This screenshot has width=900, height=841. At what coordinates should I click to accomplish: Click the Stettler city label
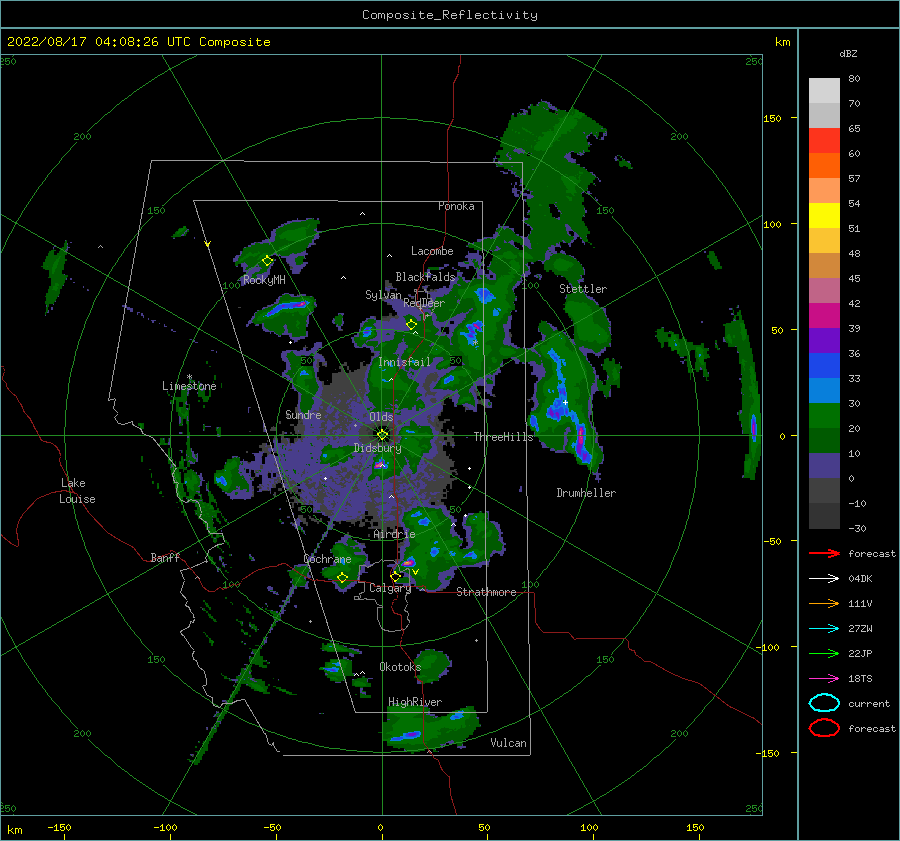[583, 289]
